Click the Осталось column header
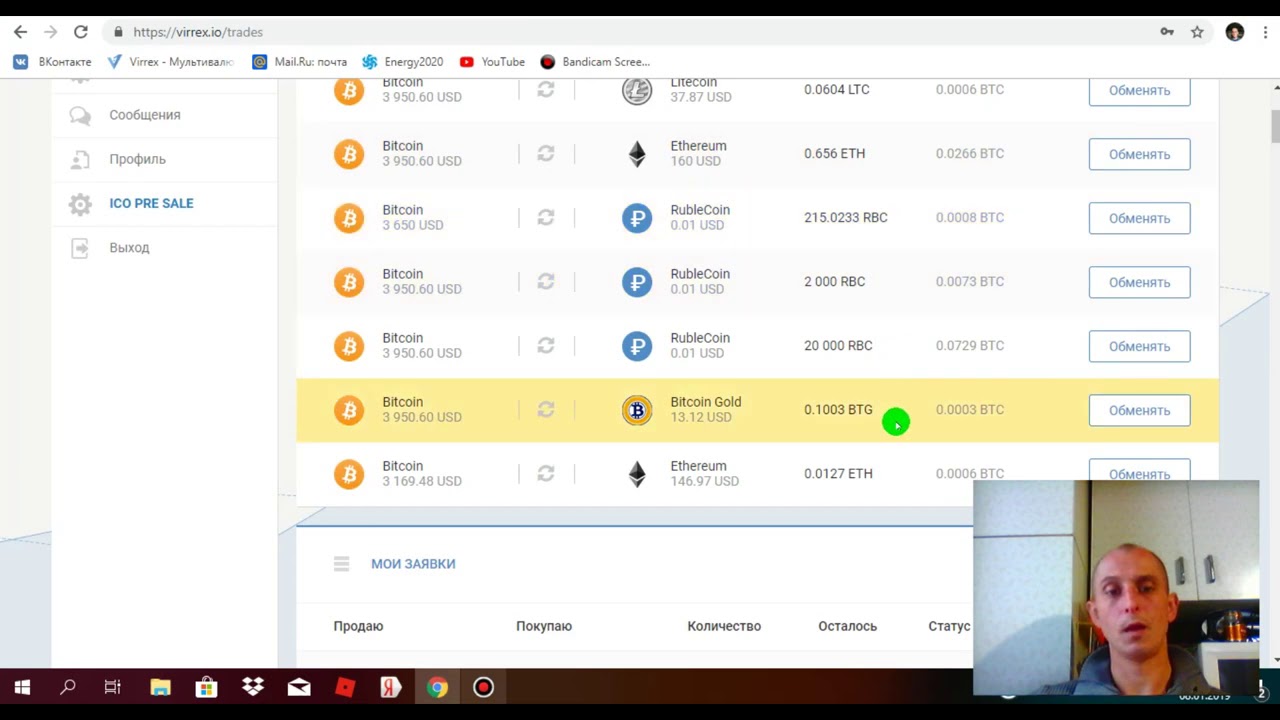1280x720 pixels. pos(847,626)
